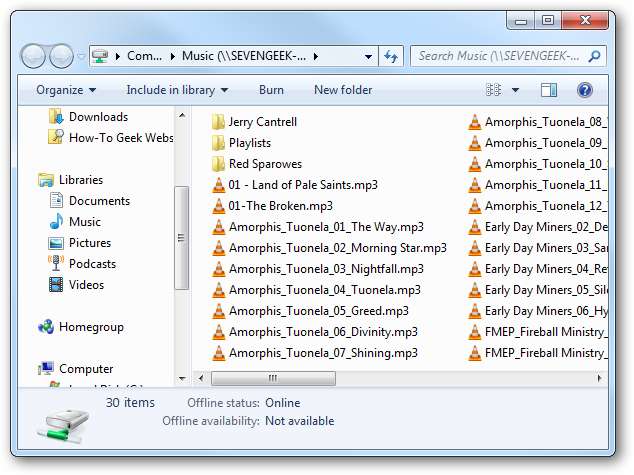
Task: Open the Downloads favorite in sidebar
Action: pyautogui.click(x=98, y=117)
